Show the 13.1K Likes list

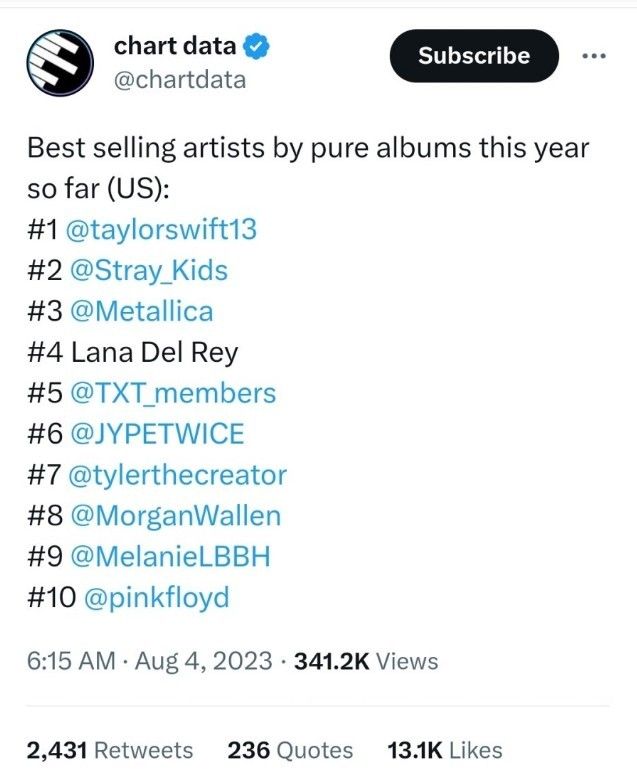coord(444,750)
